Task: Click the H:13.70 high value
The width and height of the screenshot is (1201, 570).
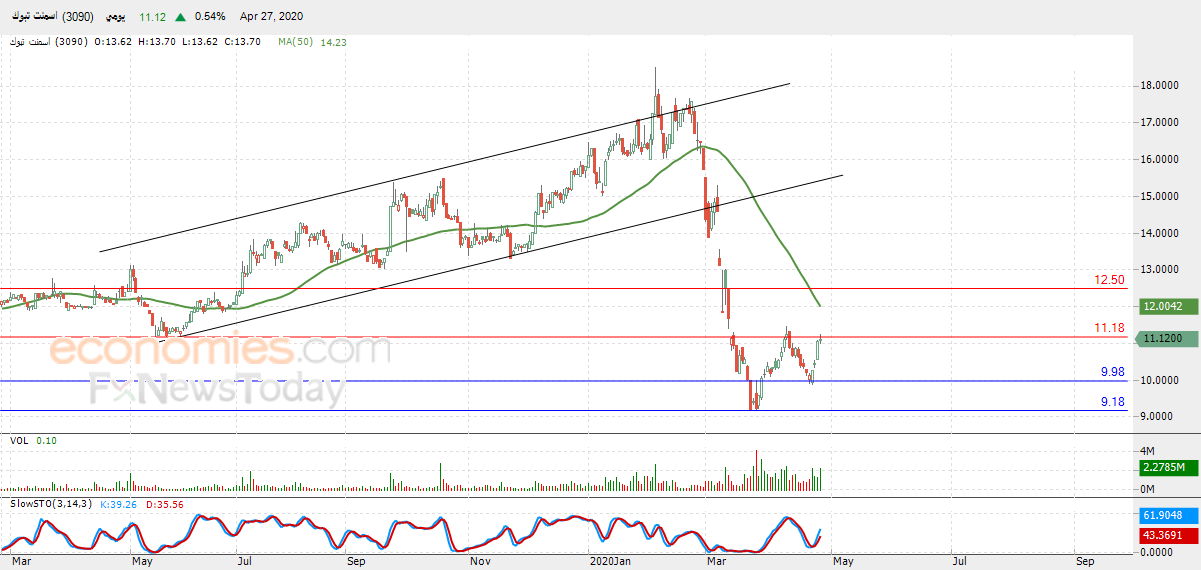Action: coord(158,42)
